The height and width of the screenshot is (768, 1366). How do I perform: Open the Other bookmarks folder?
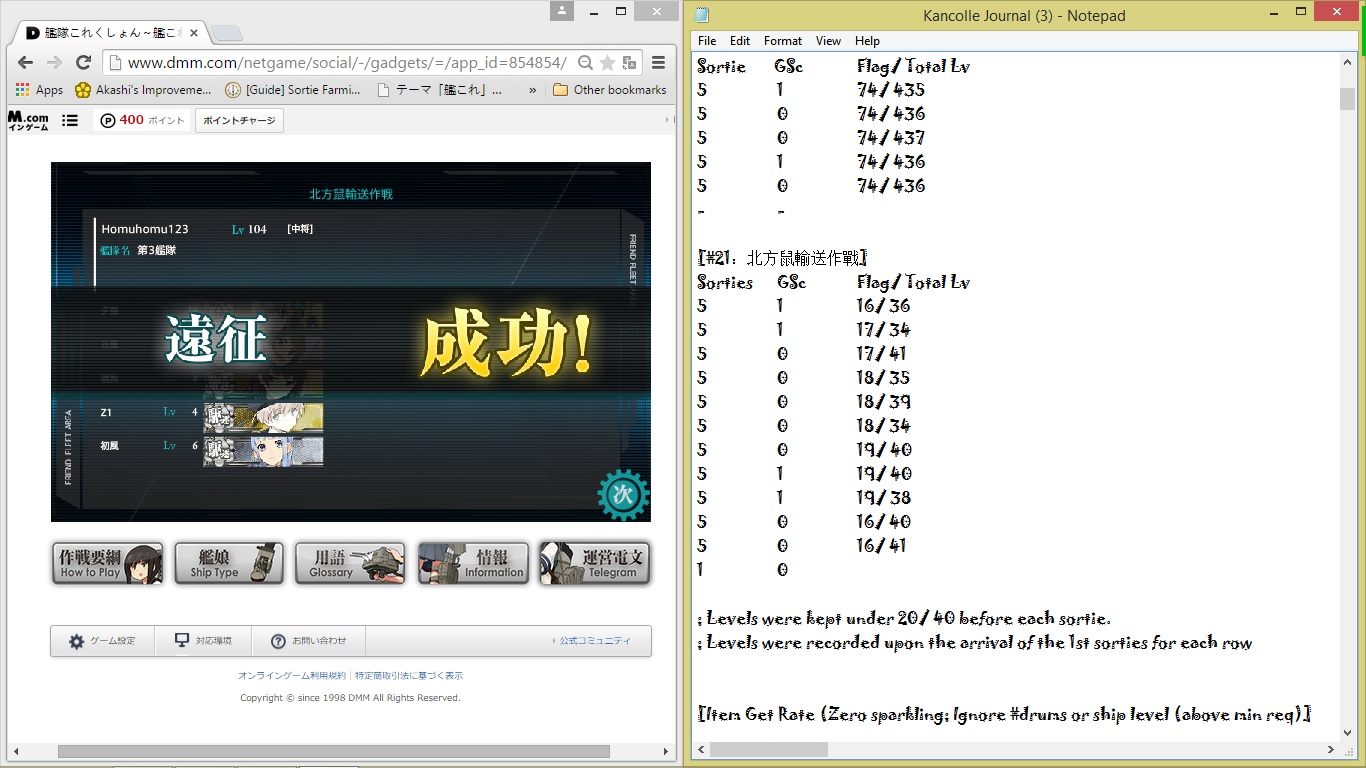point(609,90)
